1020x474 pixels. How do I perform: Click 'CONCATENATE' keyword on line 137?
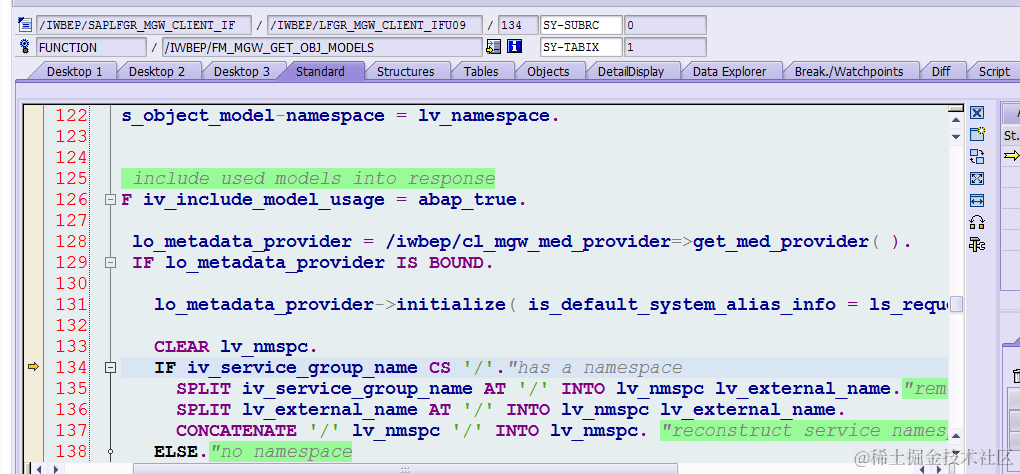(x=236, y=430)
